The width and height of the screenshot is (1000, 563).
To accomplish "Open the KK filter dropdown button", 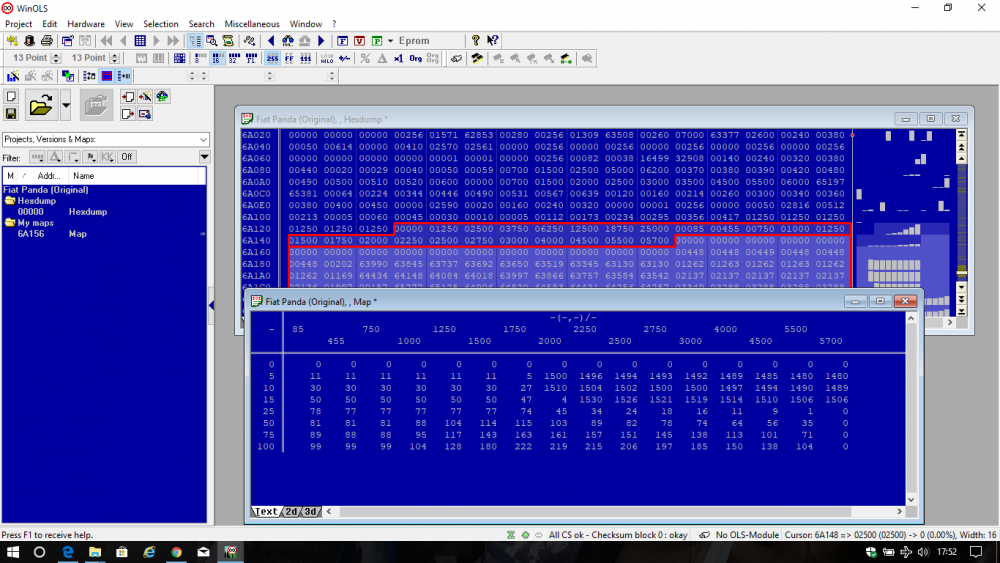I will 107,157.
